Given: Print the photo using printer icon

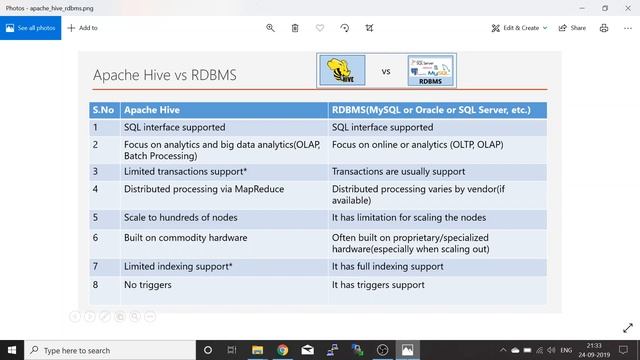Looking at the screenshot, I should 604,28.
